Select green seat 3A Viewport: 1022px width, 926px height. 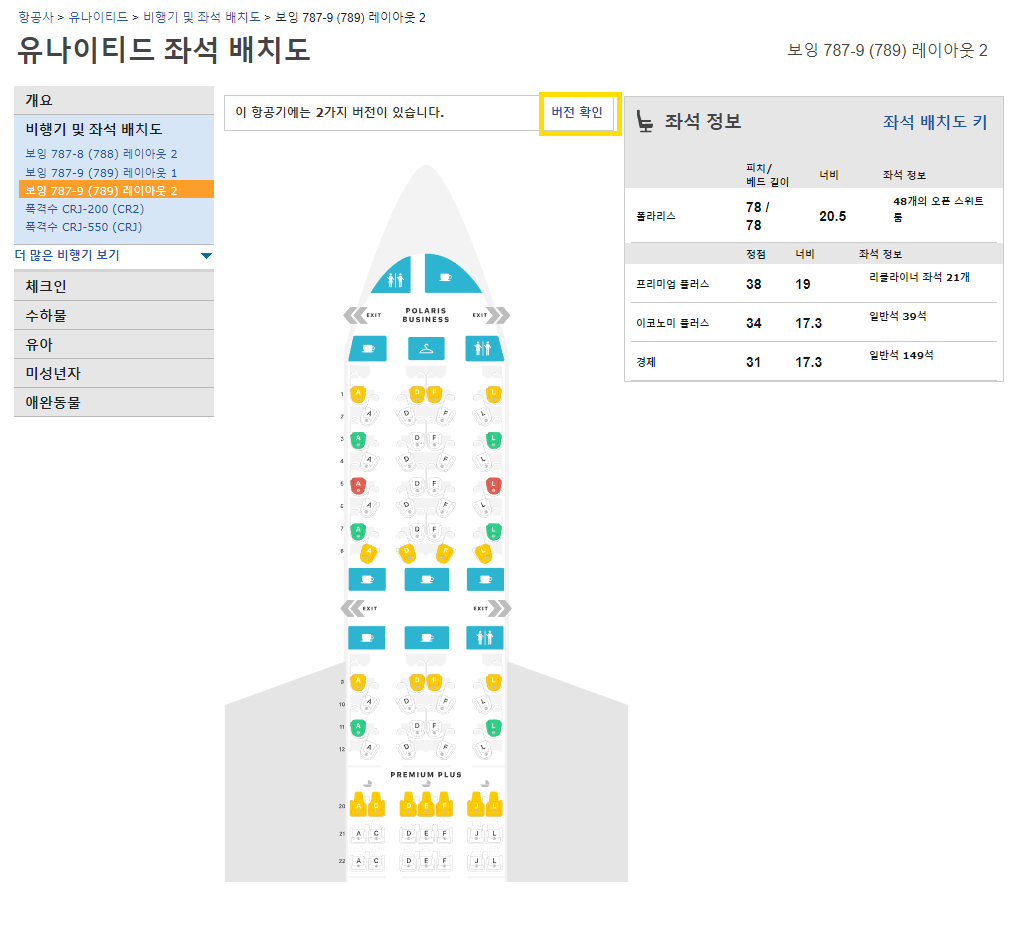tap(358, 440)
